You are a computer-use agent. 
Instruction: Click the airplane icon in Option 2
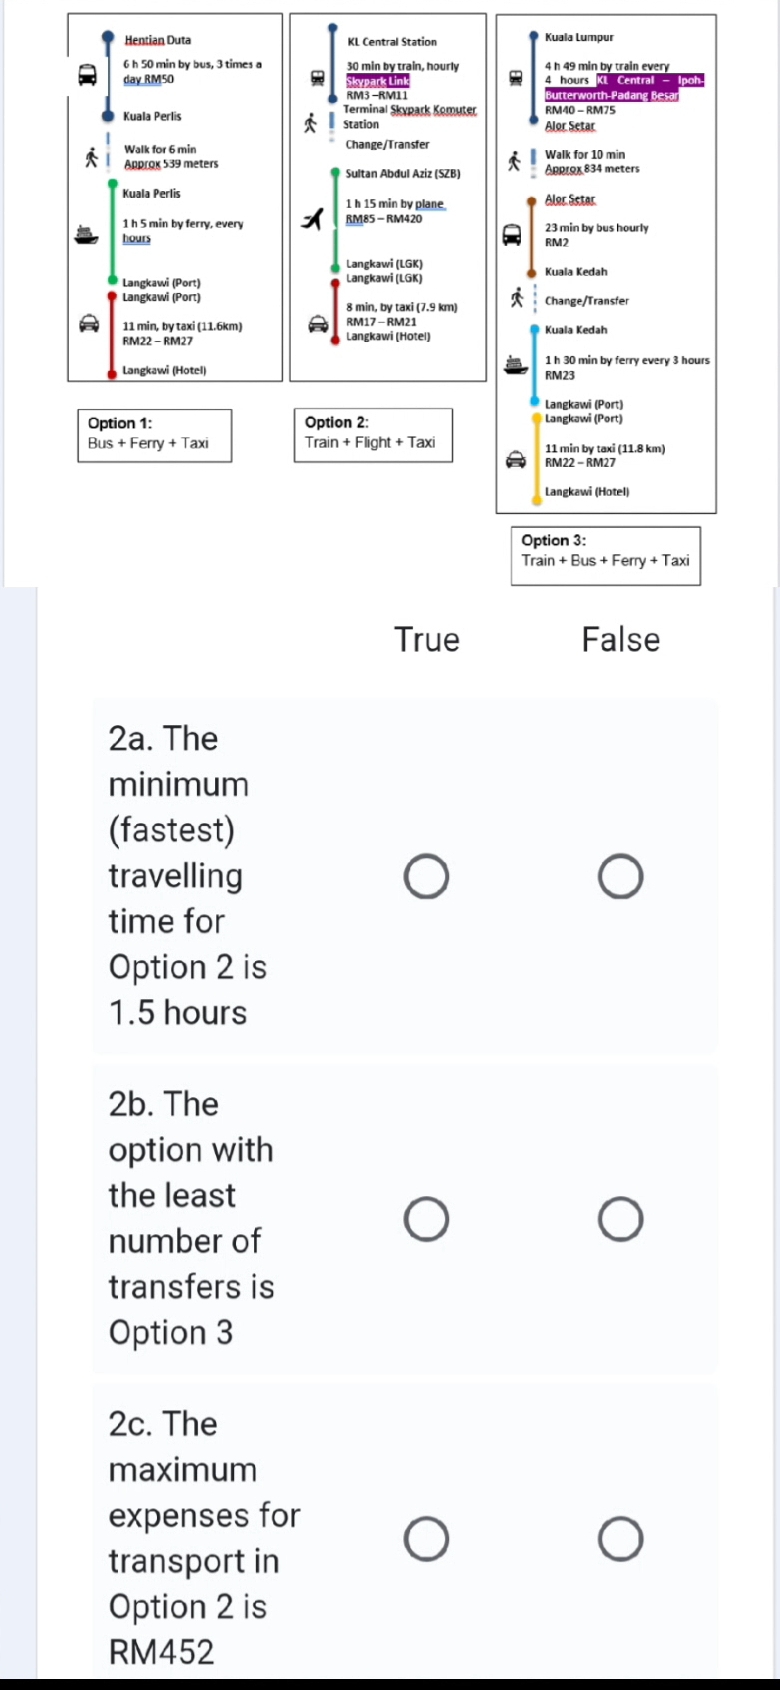[x=314, y=218]
